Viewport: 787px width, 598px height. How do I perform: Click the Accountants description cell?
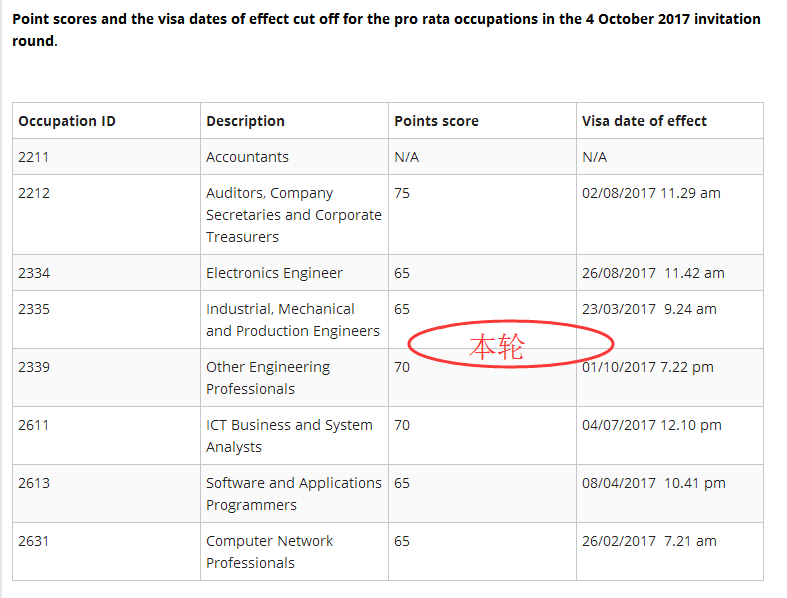coord(247,157)
